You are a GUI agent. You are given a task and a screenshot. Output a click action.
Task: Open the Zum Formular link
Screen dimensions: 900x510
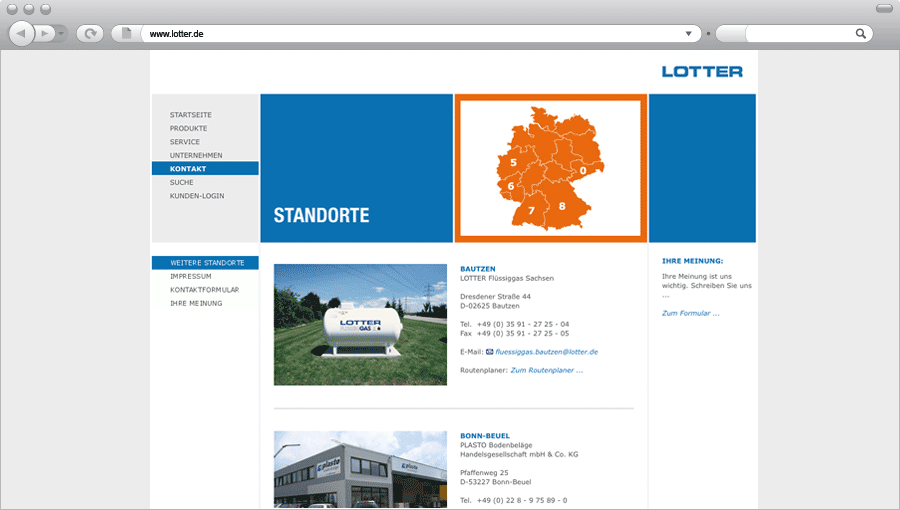coord(690,313)
